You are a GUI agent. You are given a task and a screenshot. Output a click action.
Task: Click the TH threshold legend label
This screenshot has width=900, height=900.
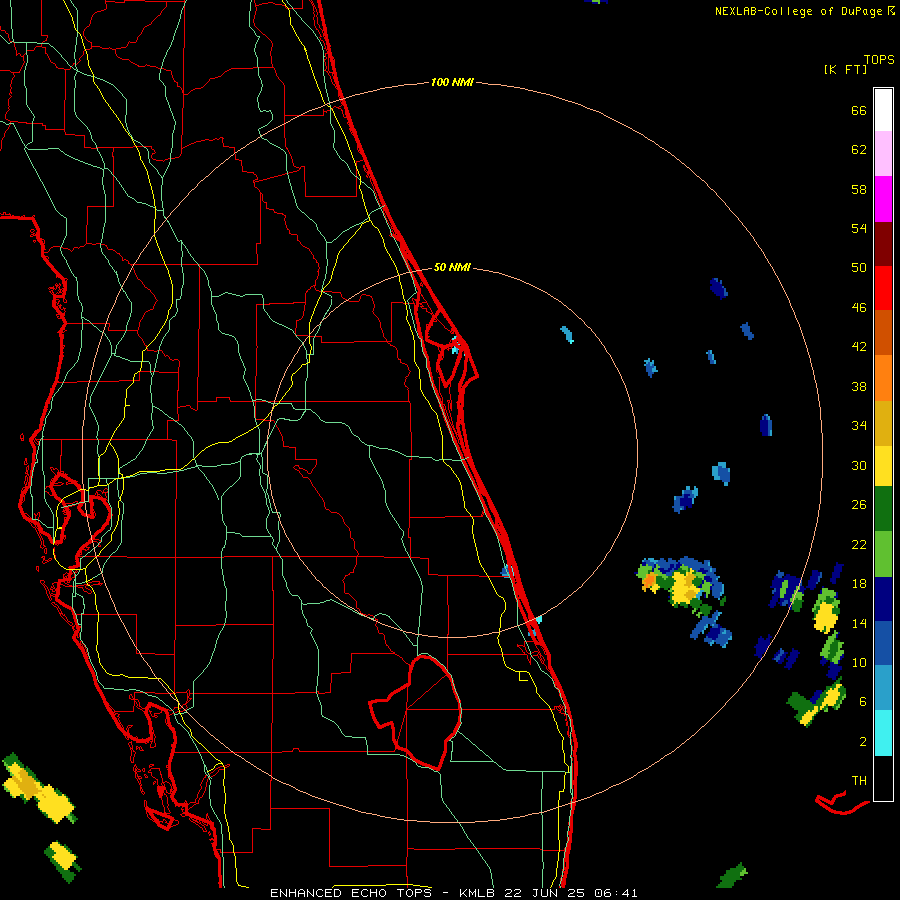[x=859, y=781]
